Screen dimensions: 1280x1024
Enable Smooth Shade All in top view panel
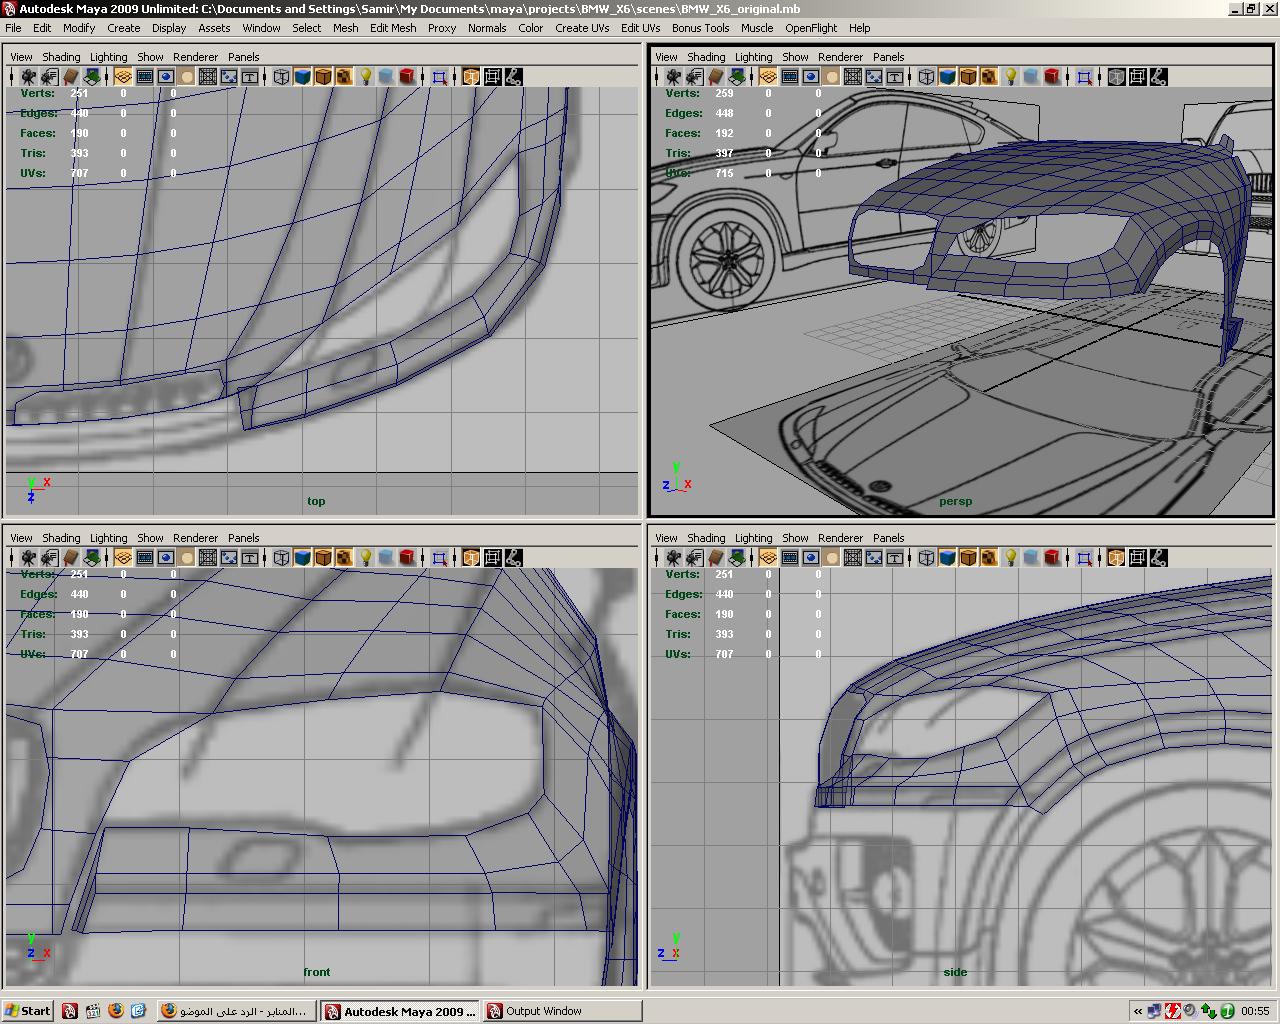coord(302,77)
